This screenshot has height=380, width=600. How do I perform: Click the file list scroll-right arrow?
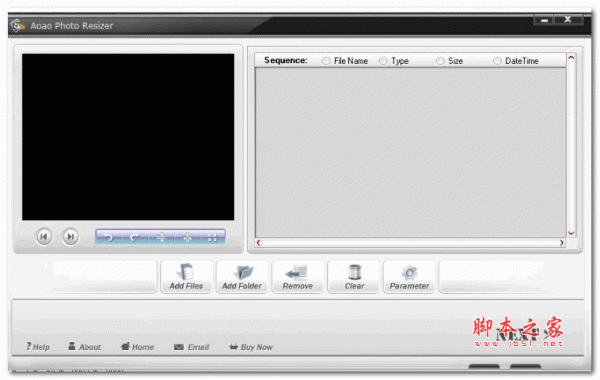pos(561,243)
